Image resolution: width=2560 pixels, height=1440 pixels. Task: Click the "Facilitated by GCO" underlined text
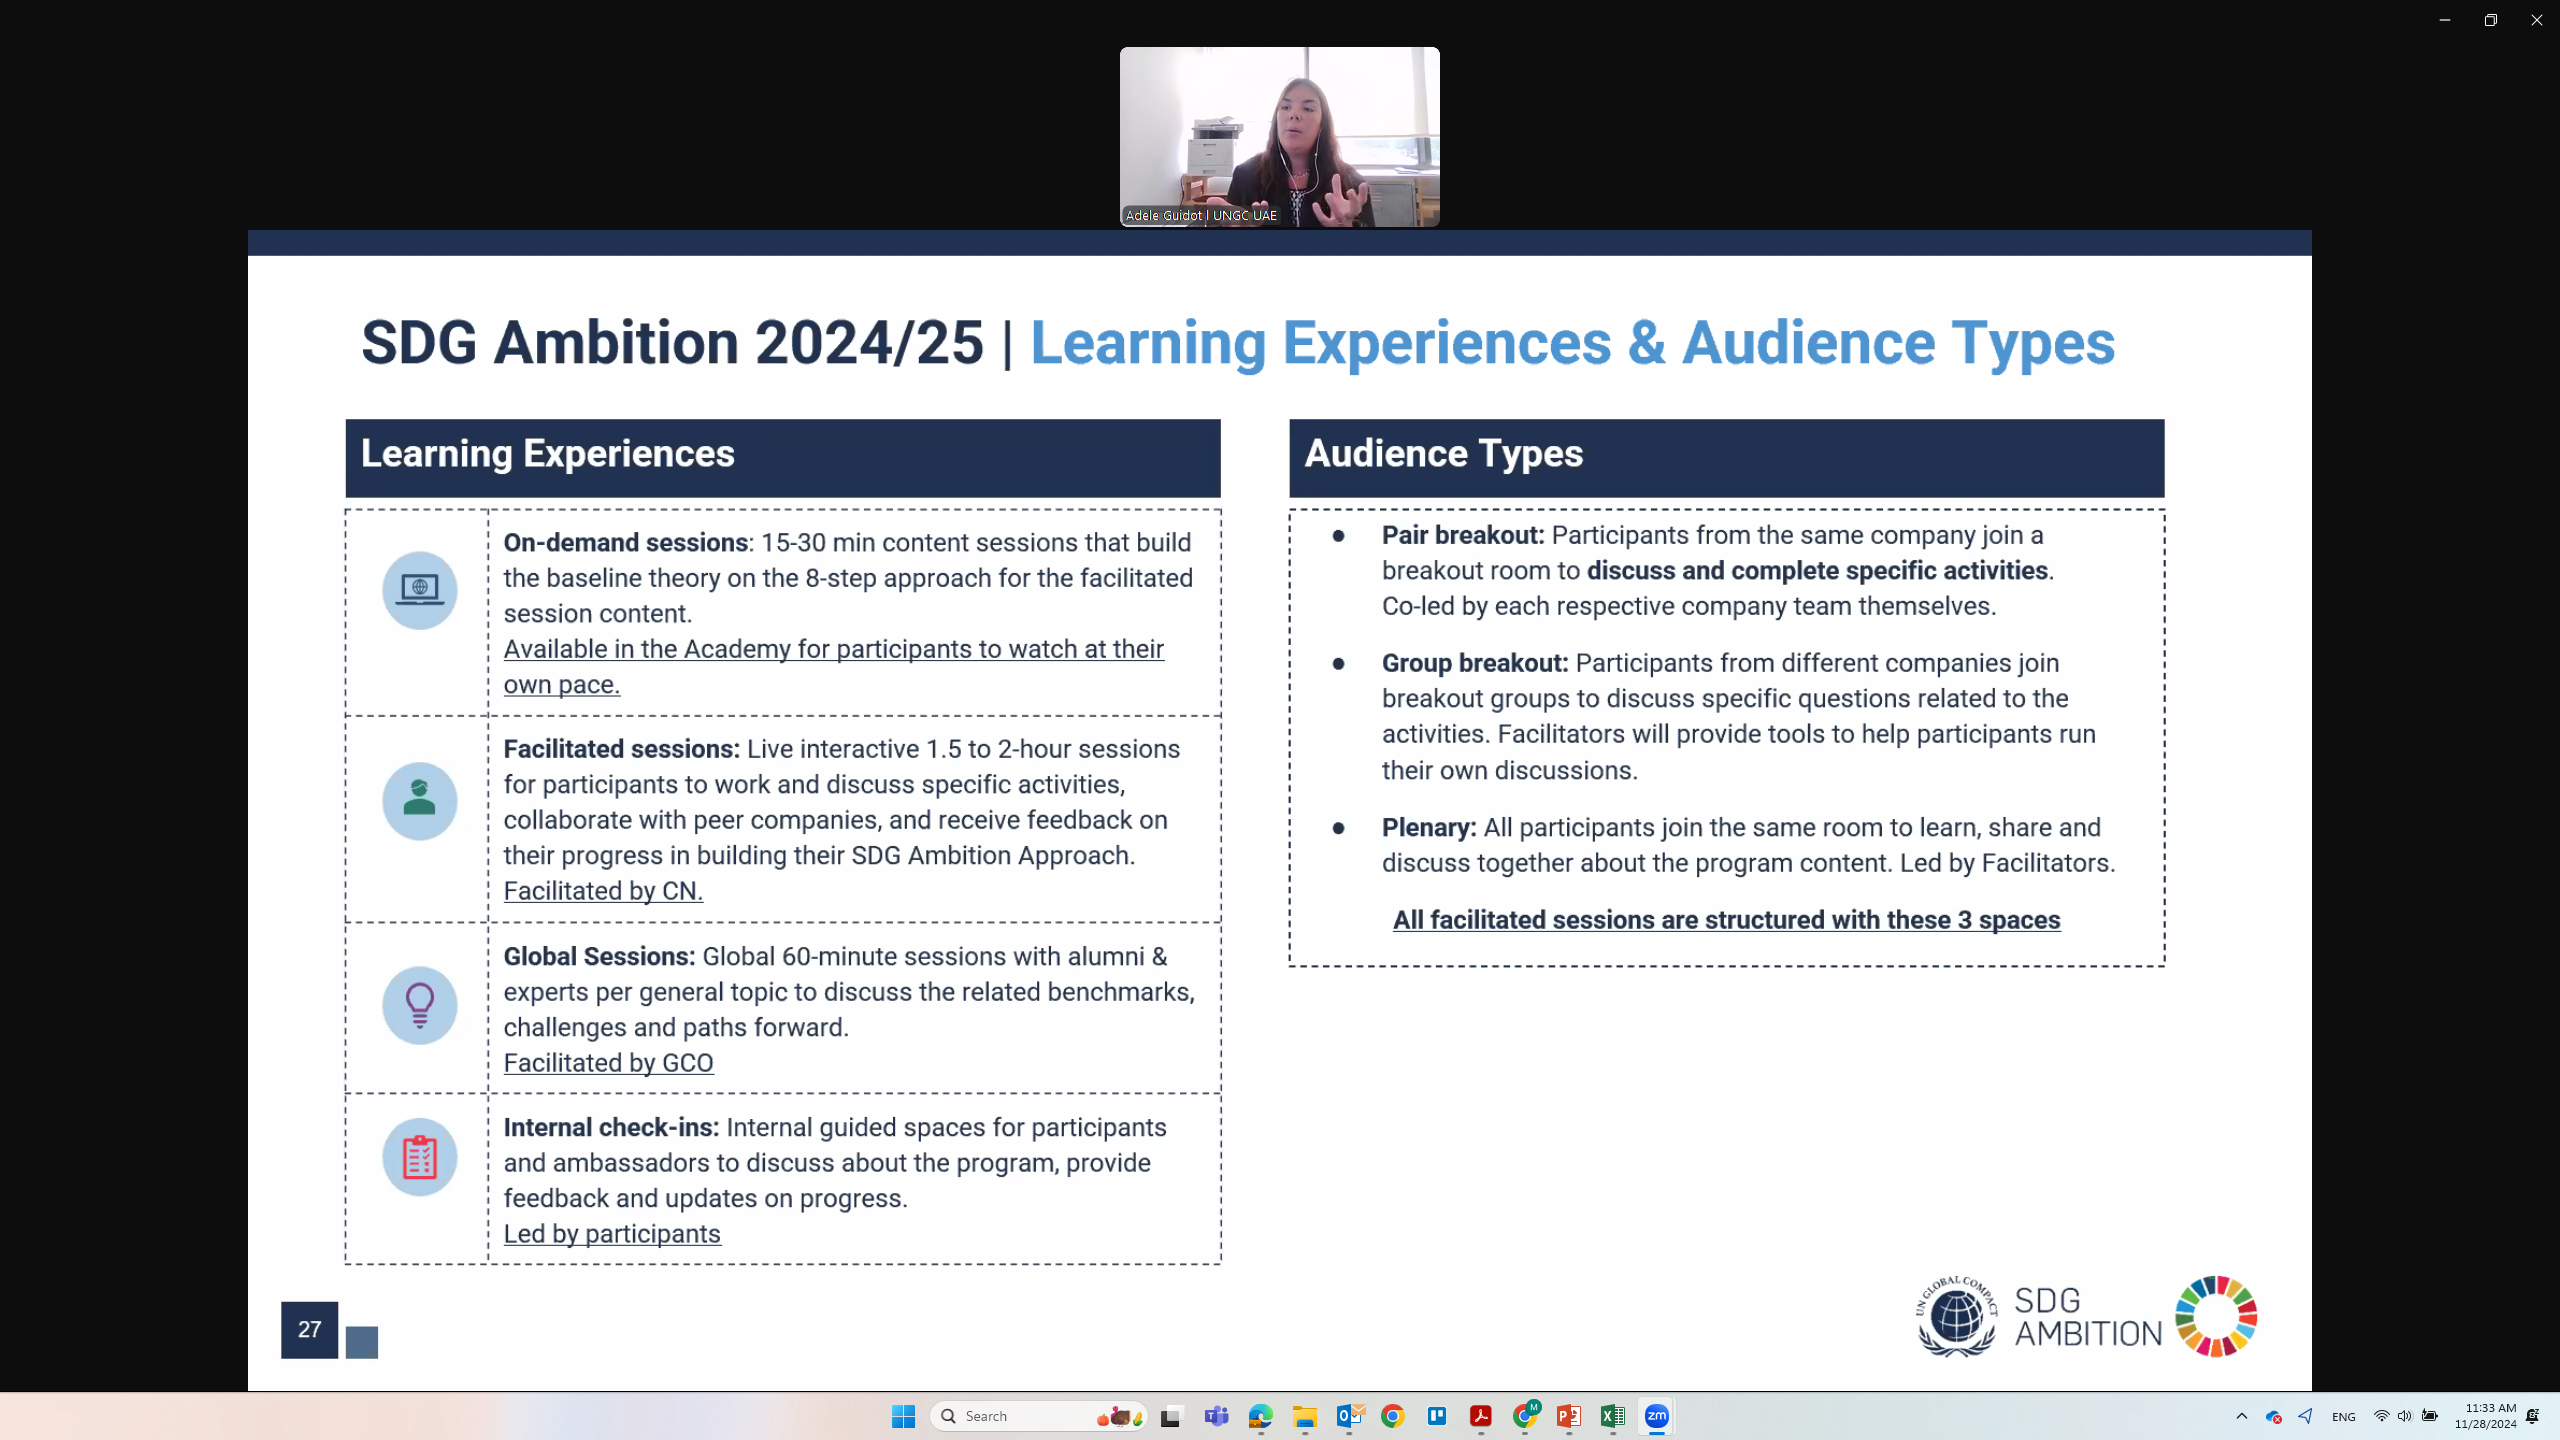click(608, 1063)
